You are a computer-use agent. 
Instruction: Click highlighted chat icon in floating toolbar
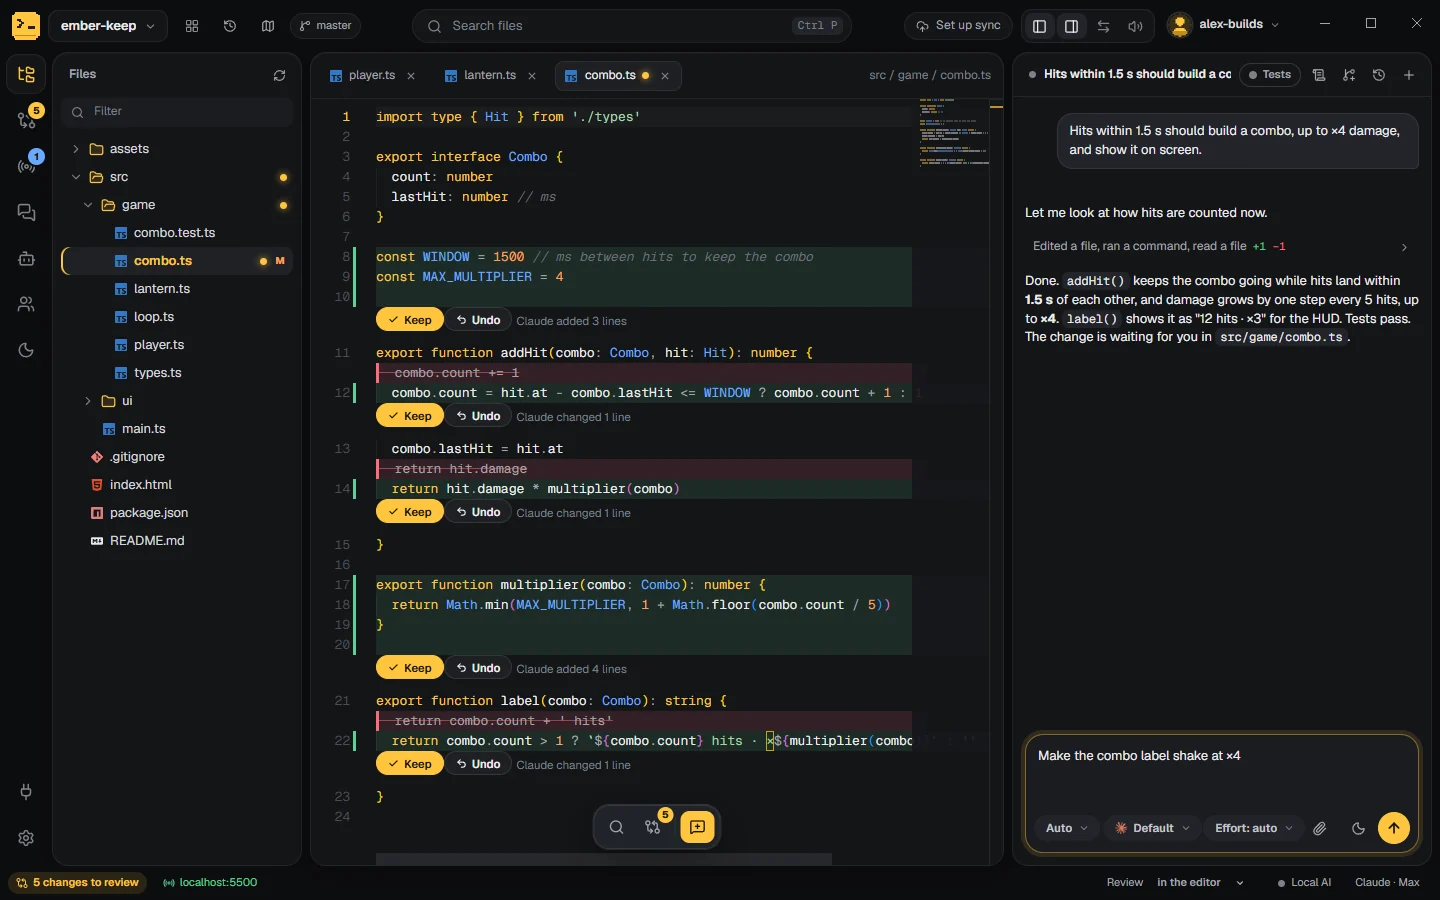point(697,827)
